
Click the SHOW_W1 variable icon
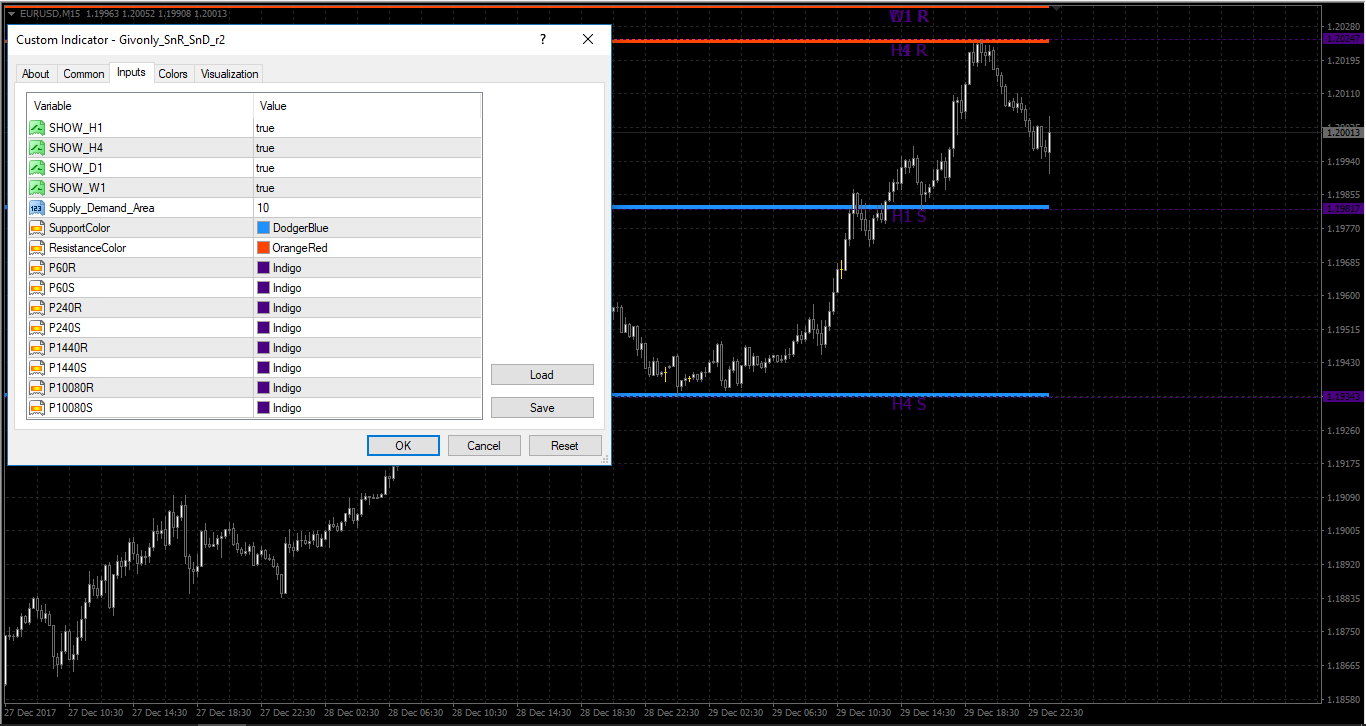point(37,188)
